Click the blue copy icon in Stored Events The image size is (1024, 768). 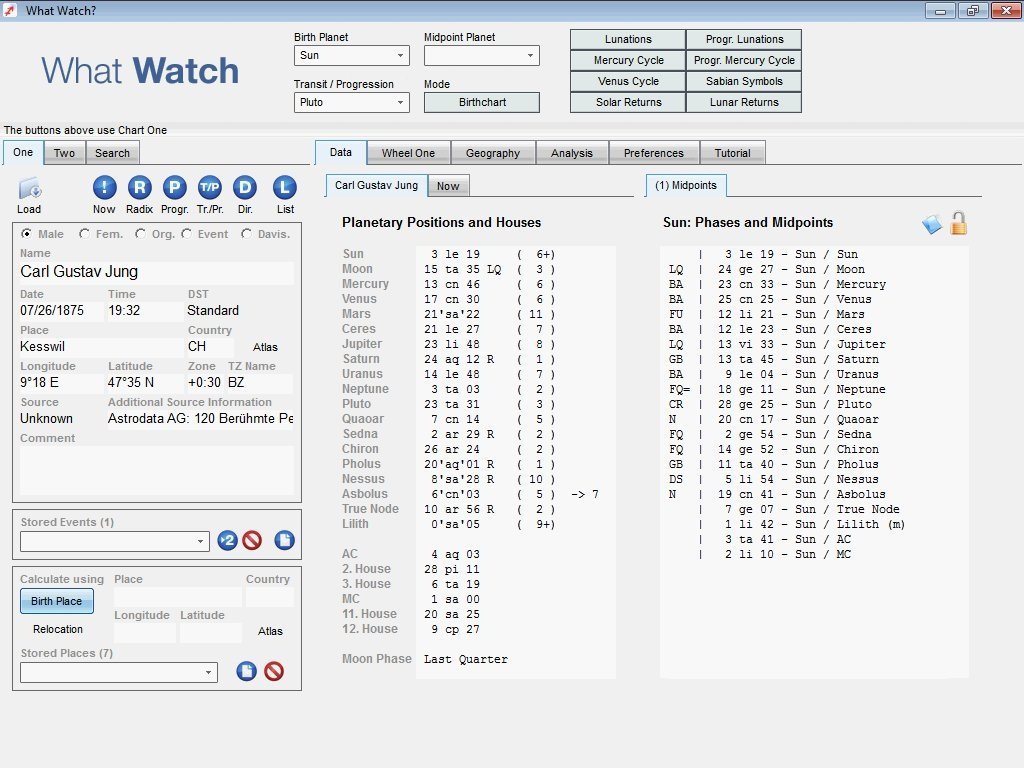click(x=284, y=540)
